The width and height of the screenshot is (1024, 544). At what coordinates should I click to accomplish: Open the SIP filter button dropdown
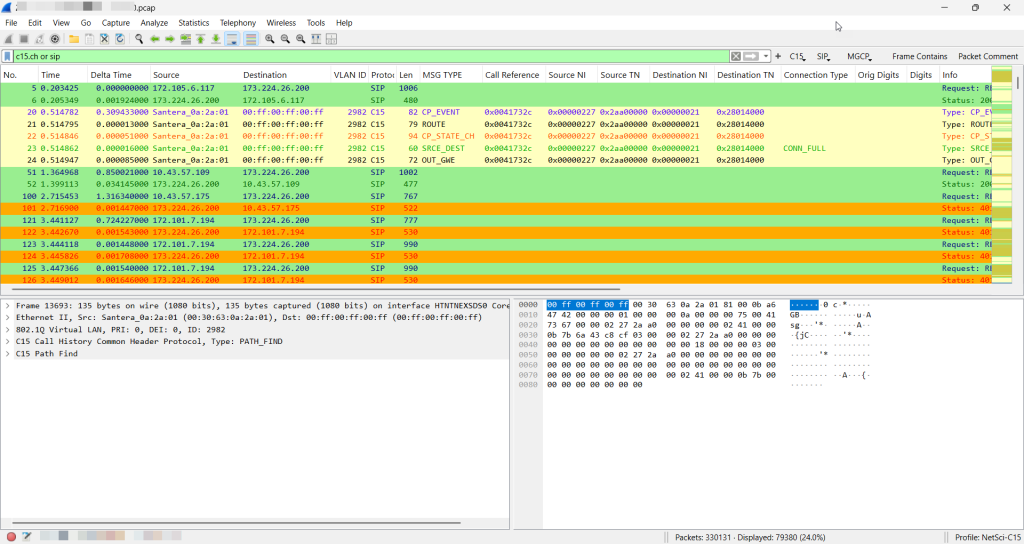coord(825,57)
